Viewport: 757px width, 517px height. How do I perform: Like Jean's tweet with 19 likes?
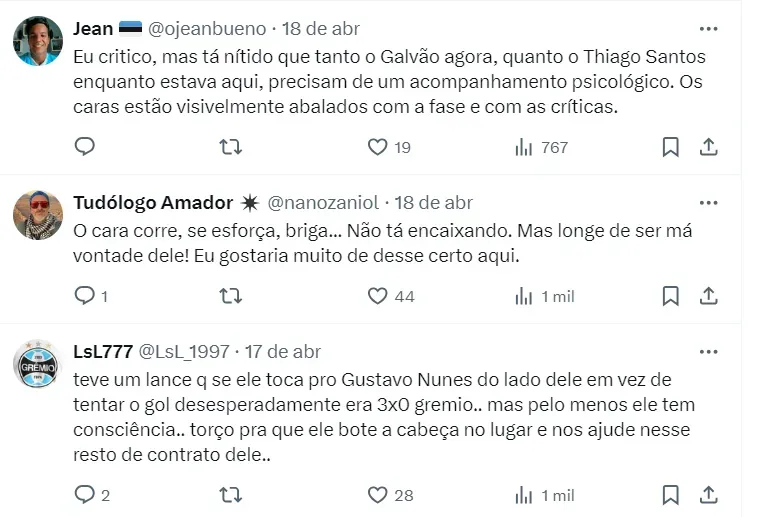tap(377, 147)
